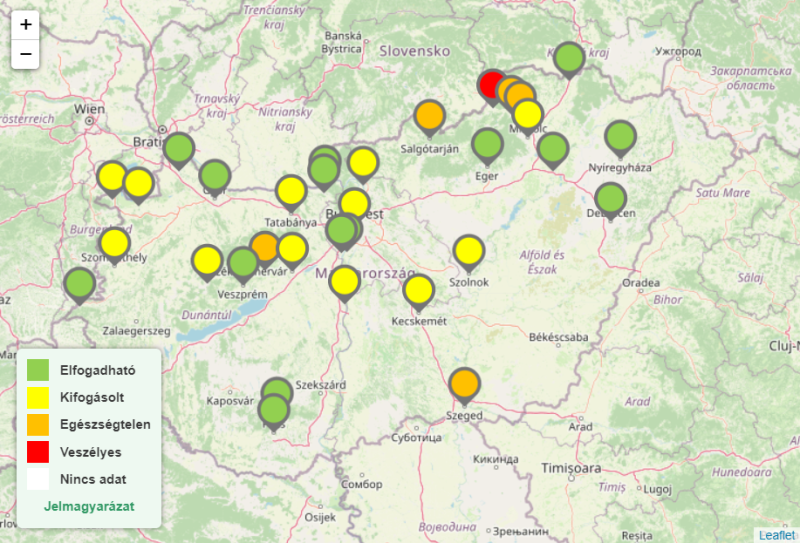Click the green marker in the northeast corner near Košice

569,59
